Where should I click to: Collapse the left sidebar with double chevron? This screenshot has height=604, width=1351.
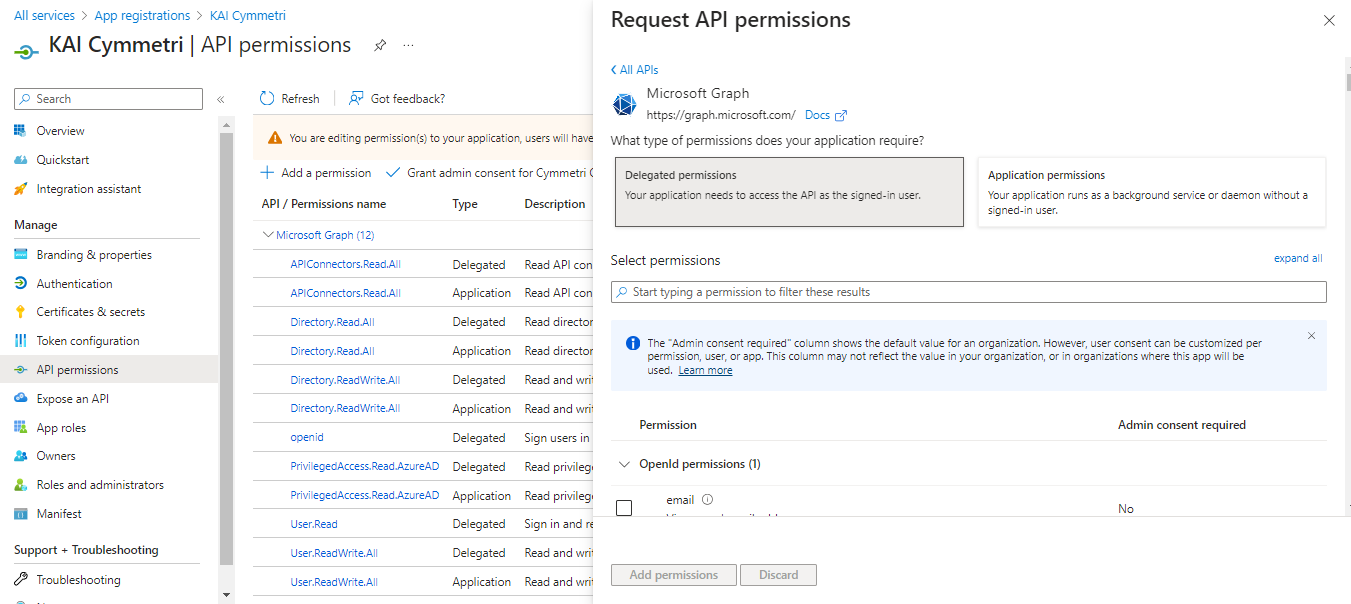click(x=221, y=99)
